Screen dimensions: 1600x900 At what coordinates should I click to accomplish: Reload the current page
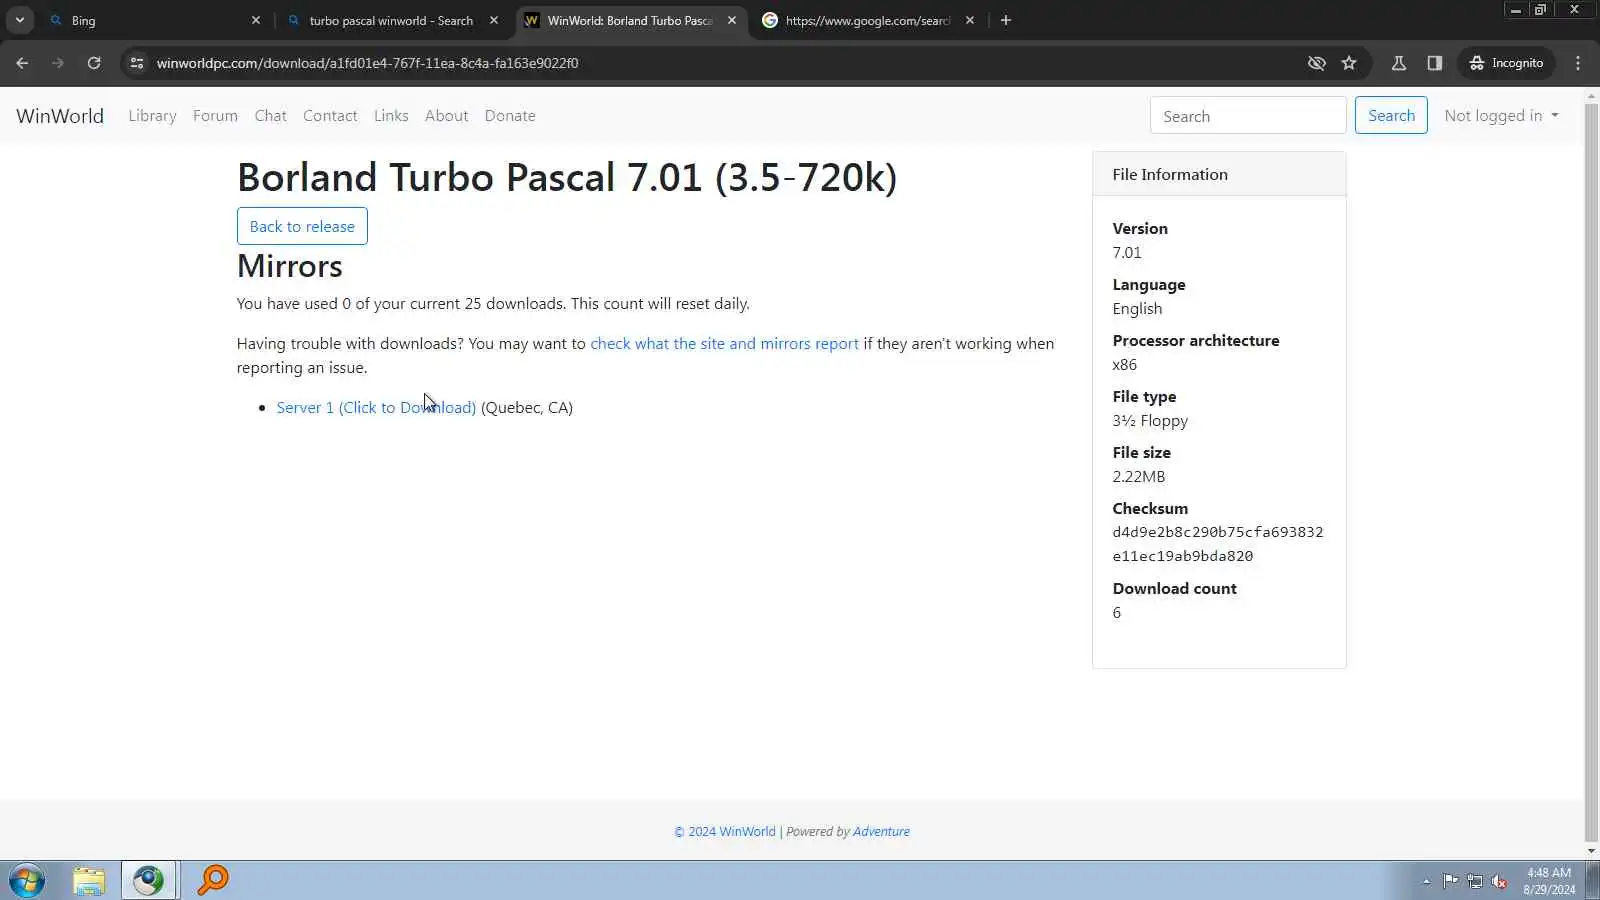pos(94,63)
